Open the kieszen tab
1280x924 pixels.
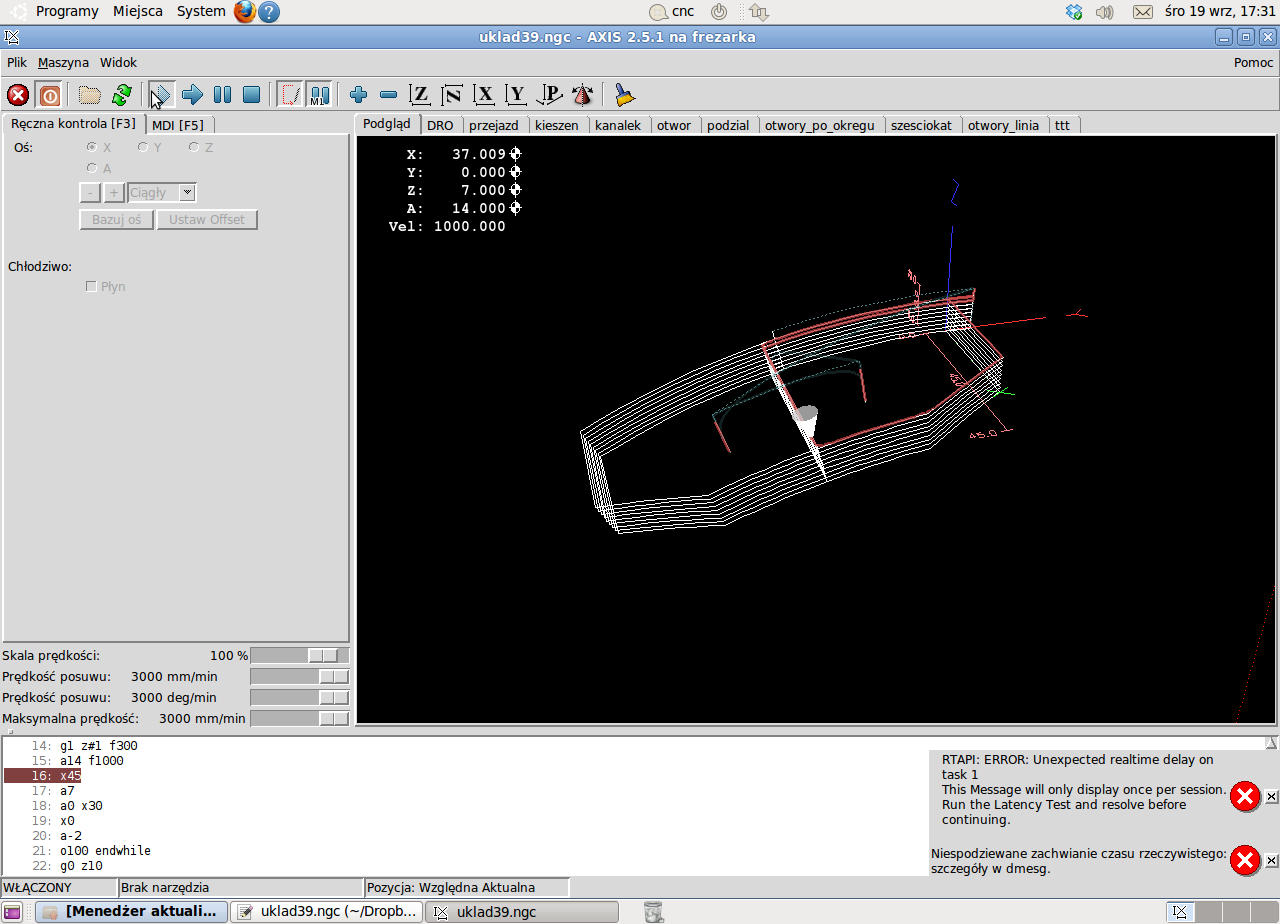tap(557, 125)
